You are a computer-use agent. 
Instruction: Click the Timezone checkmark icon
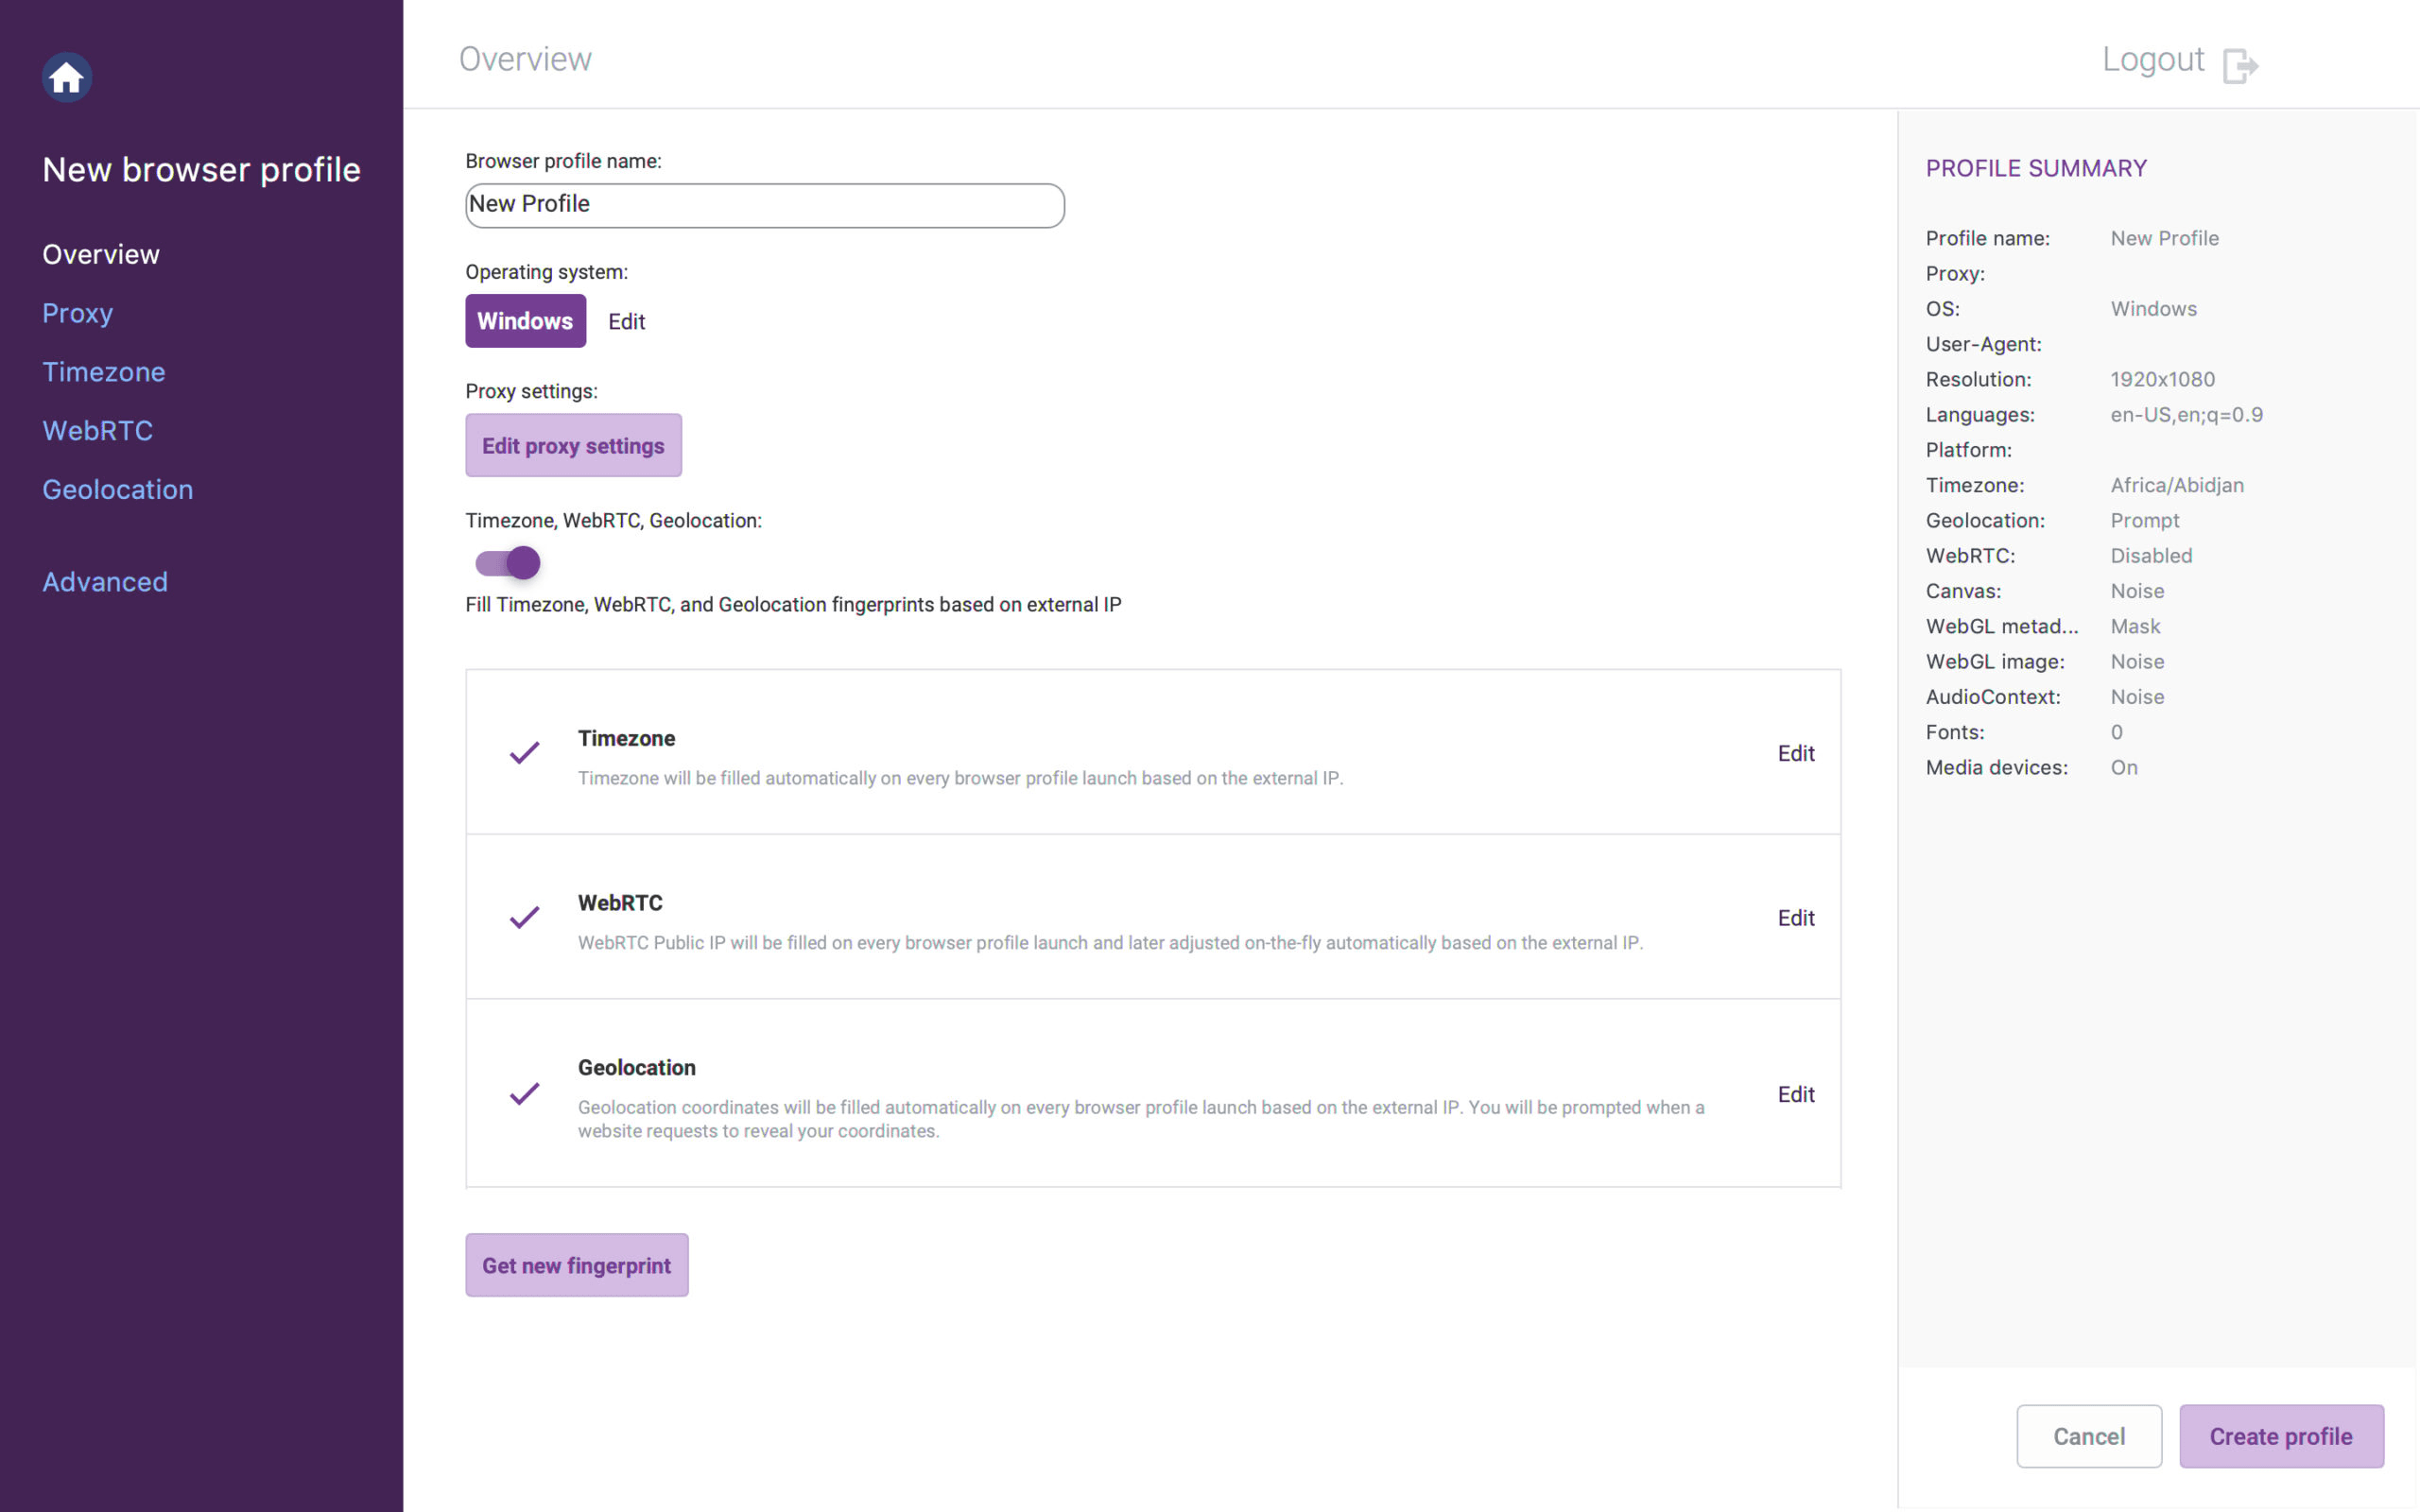click(x=525, y=753)
